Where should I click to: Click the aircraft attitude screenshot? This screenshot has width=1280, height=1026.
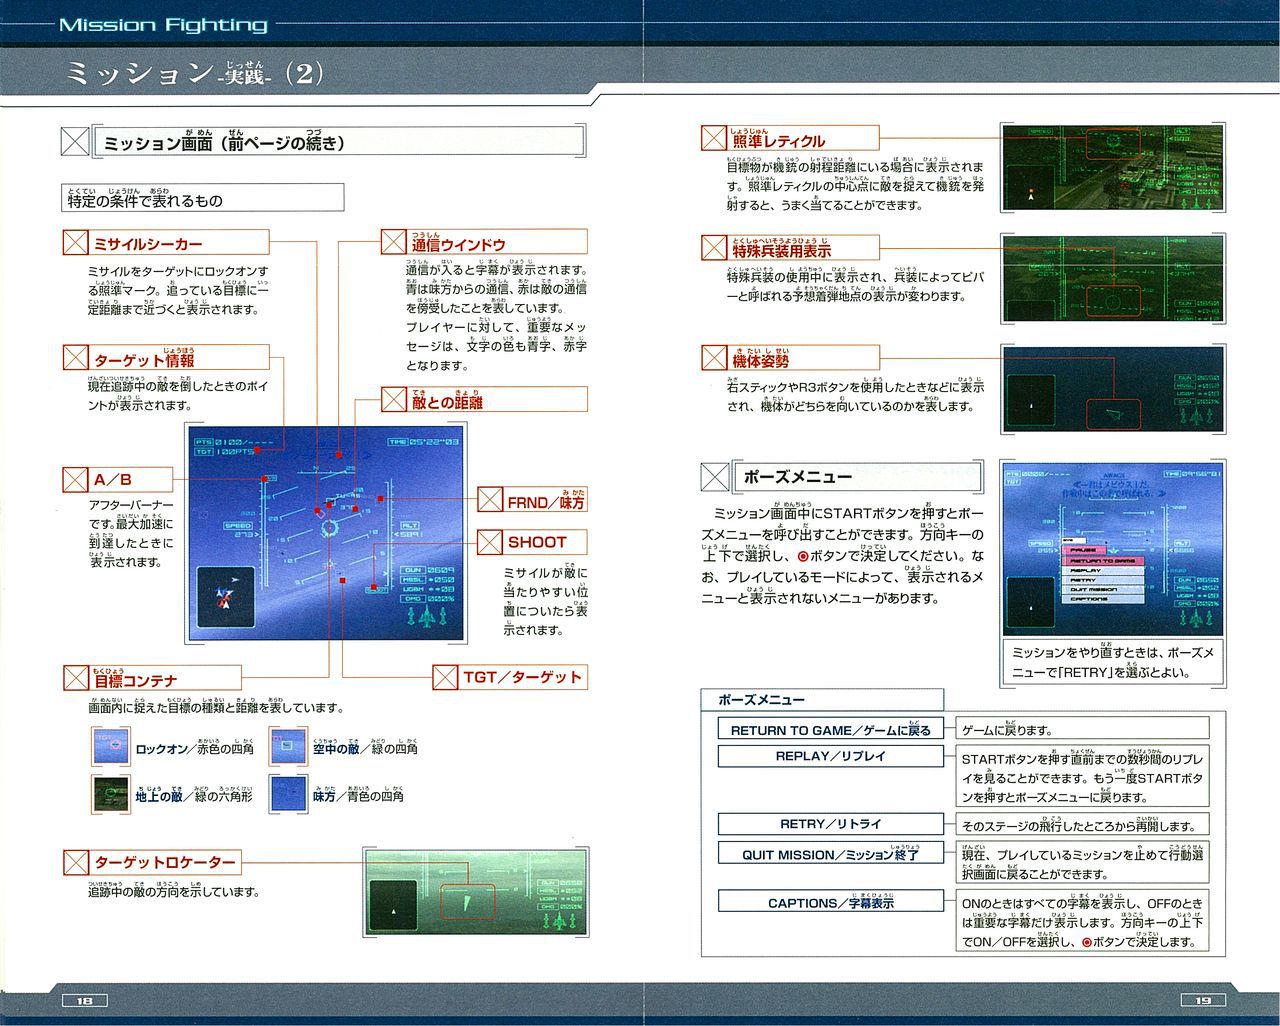pos(1113,390)
